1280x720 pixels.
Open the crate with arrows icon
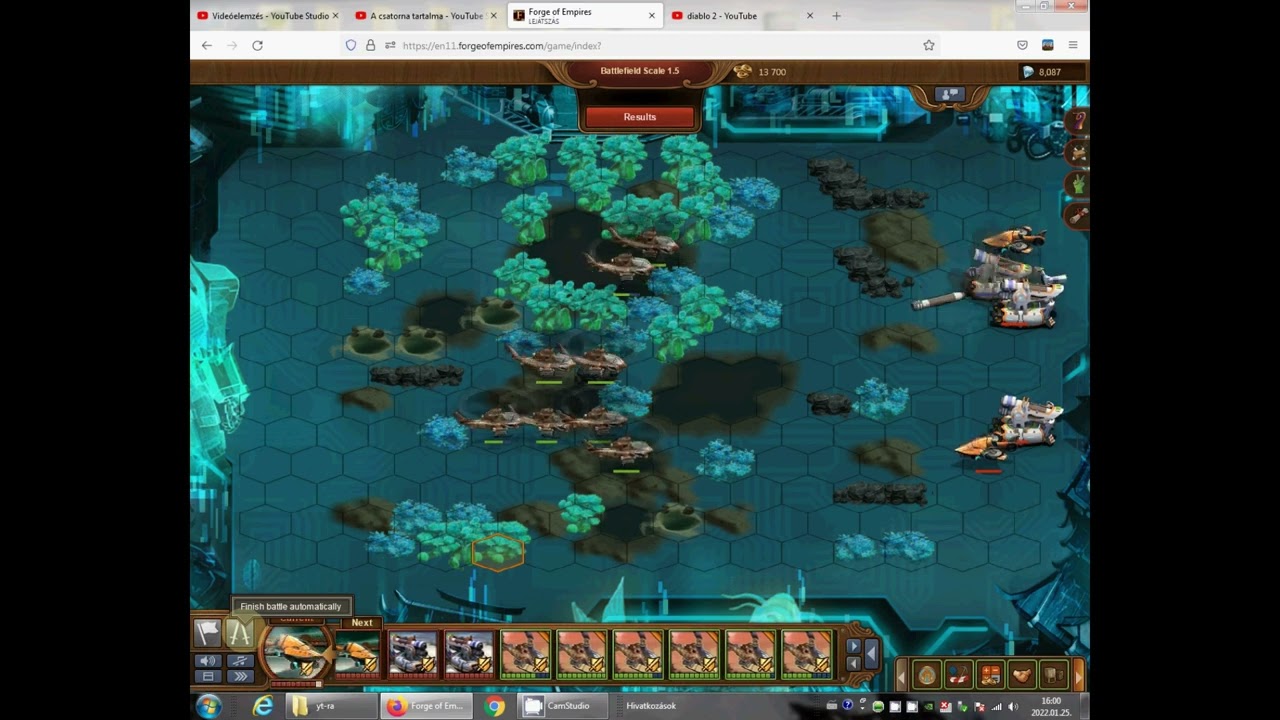(1078, 153)
